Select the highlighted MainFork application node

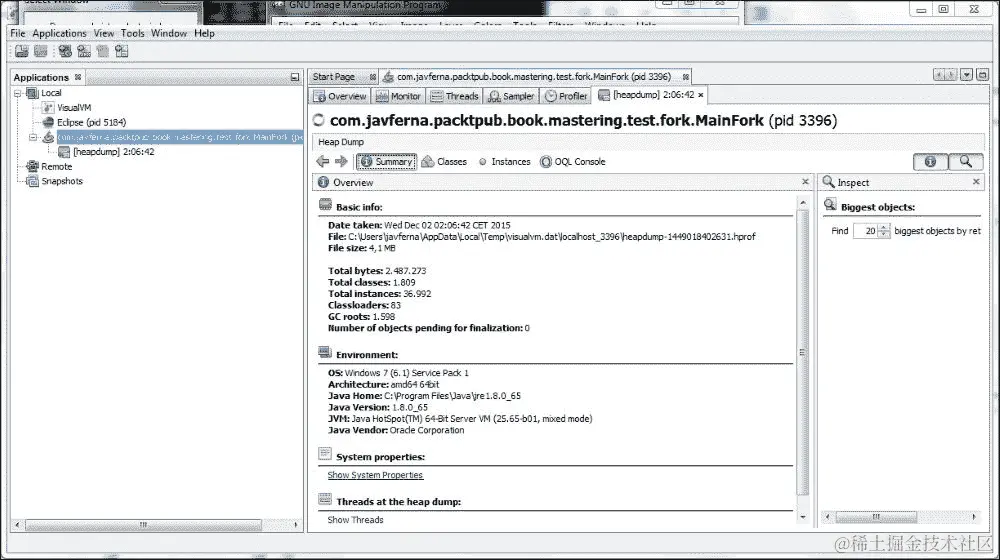(x=179, y=137)
